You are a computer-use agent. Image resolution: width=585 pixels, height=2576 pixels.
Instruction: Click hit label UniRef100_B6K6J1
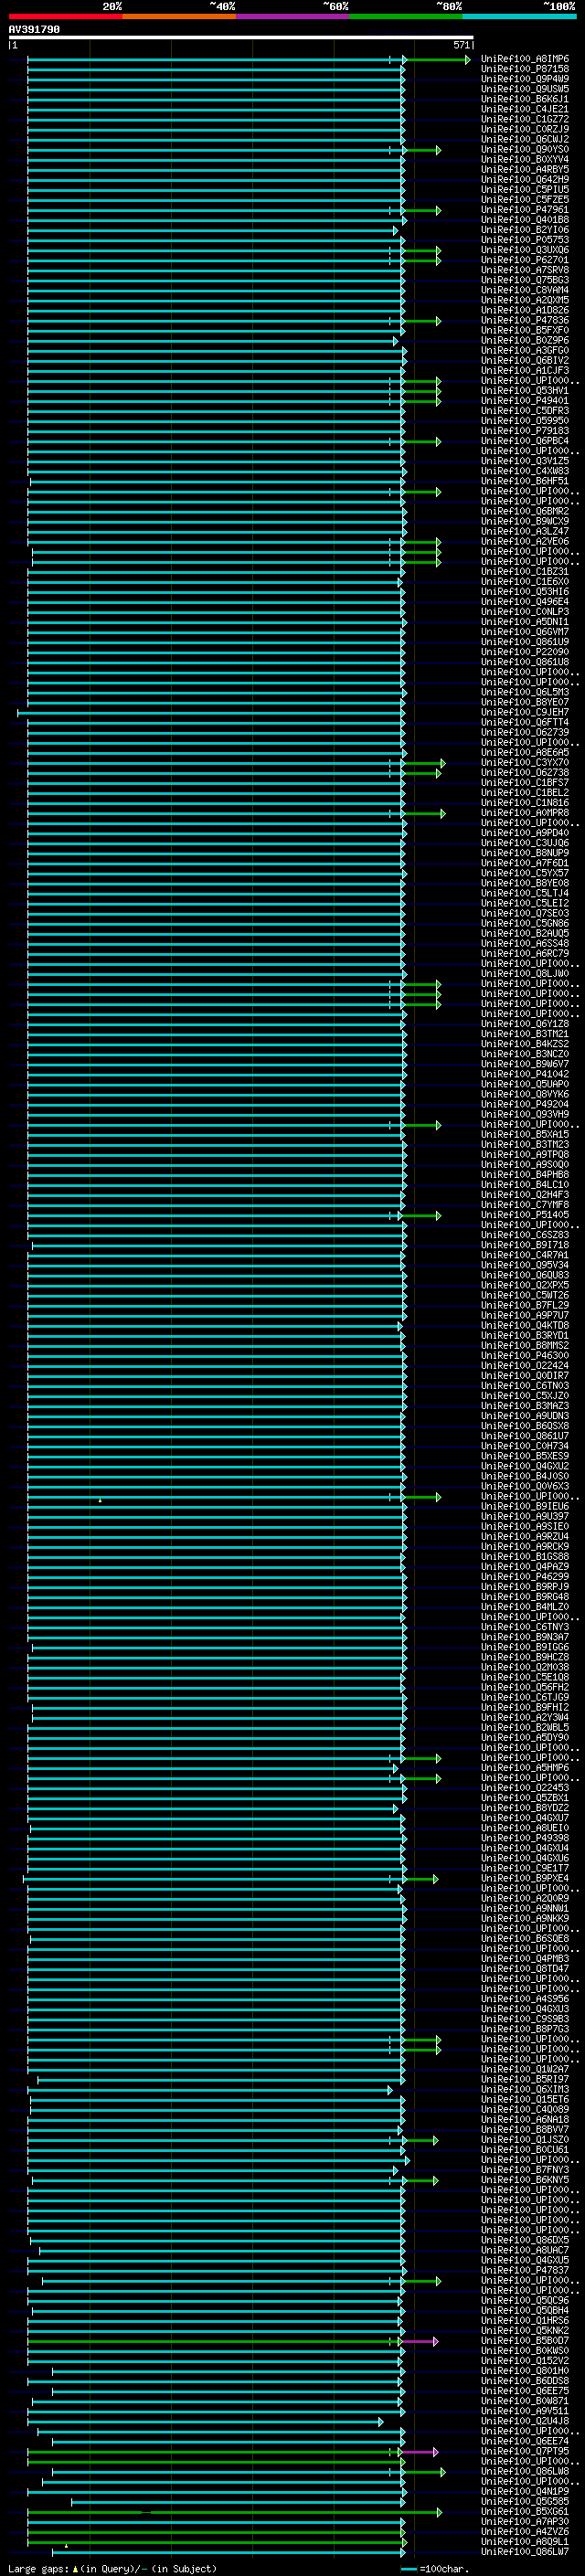tap(525, 99)
